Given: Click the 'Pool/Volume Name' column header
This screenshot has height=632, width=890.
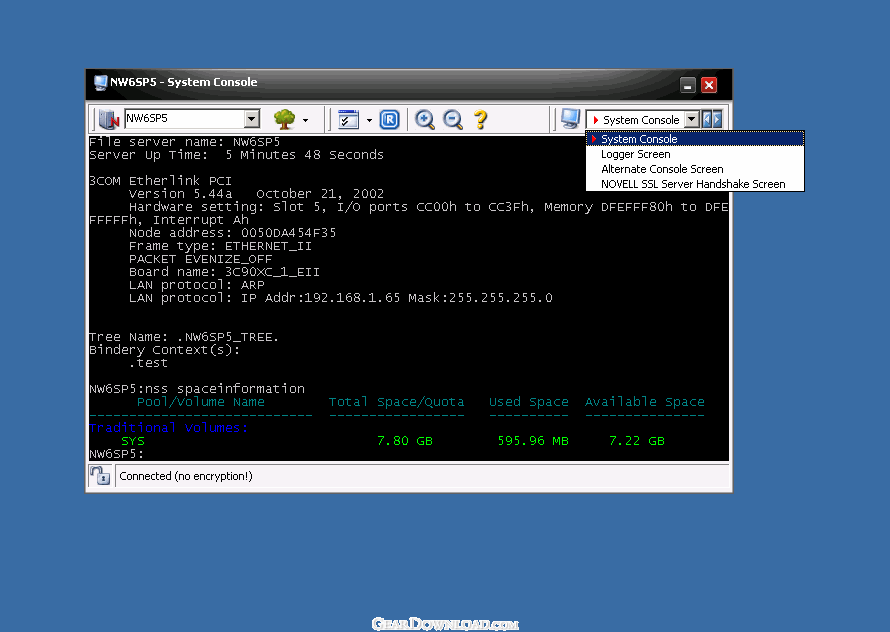Looking at the screenshot, I should 201,402.
